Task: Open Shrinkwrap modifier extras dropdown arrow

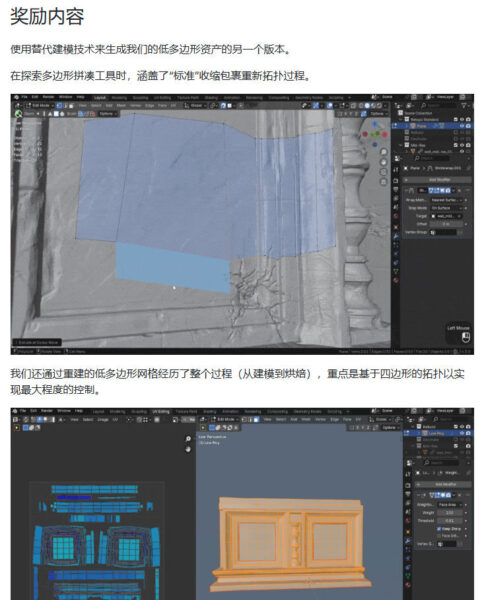Action: click(453, 190)
